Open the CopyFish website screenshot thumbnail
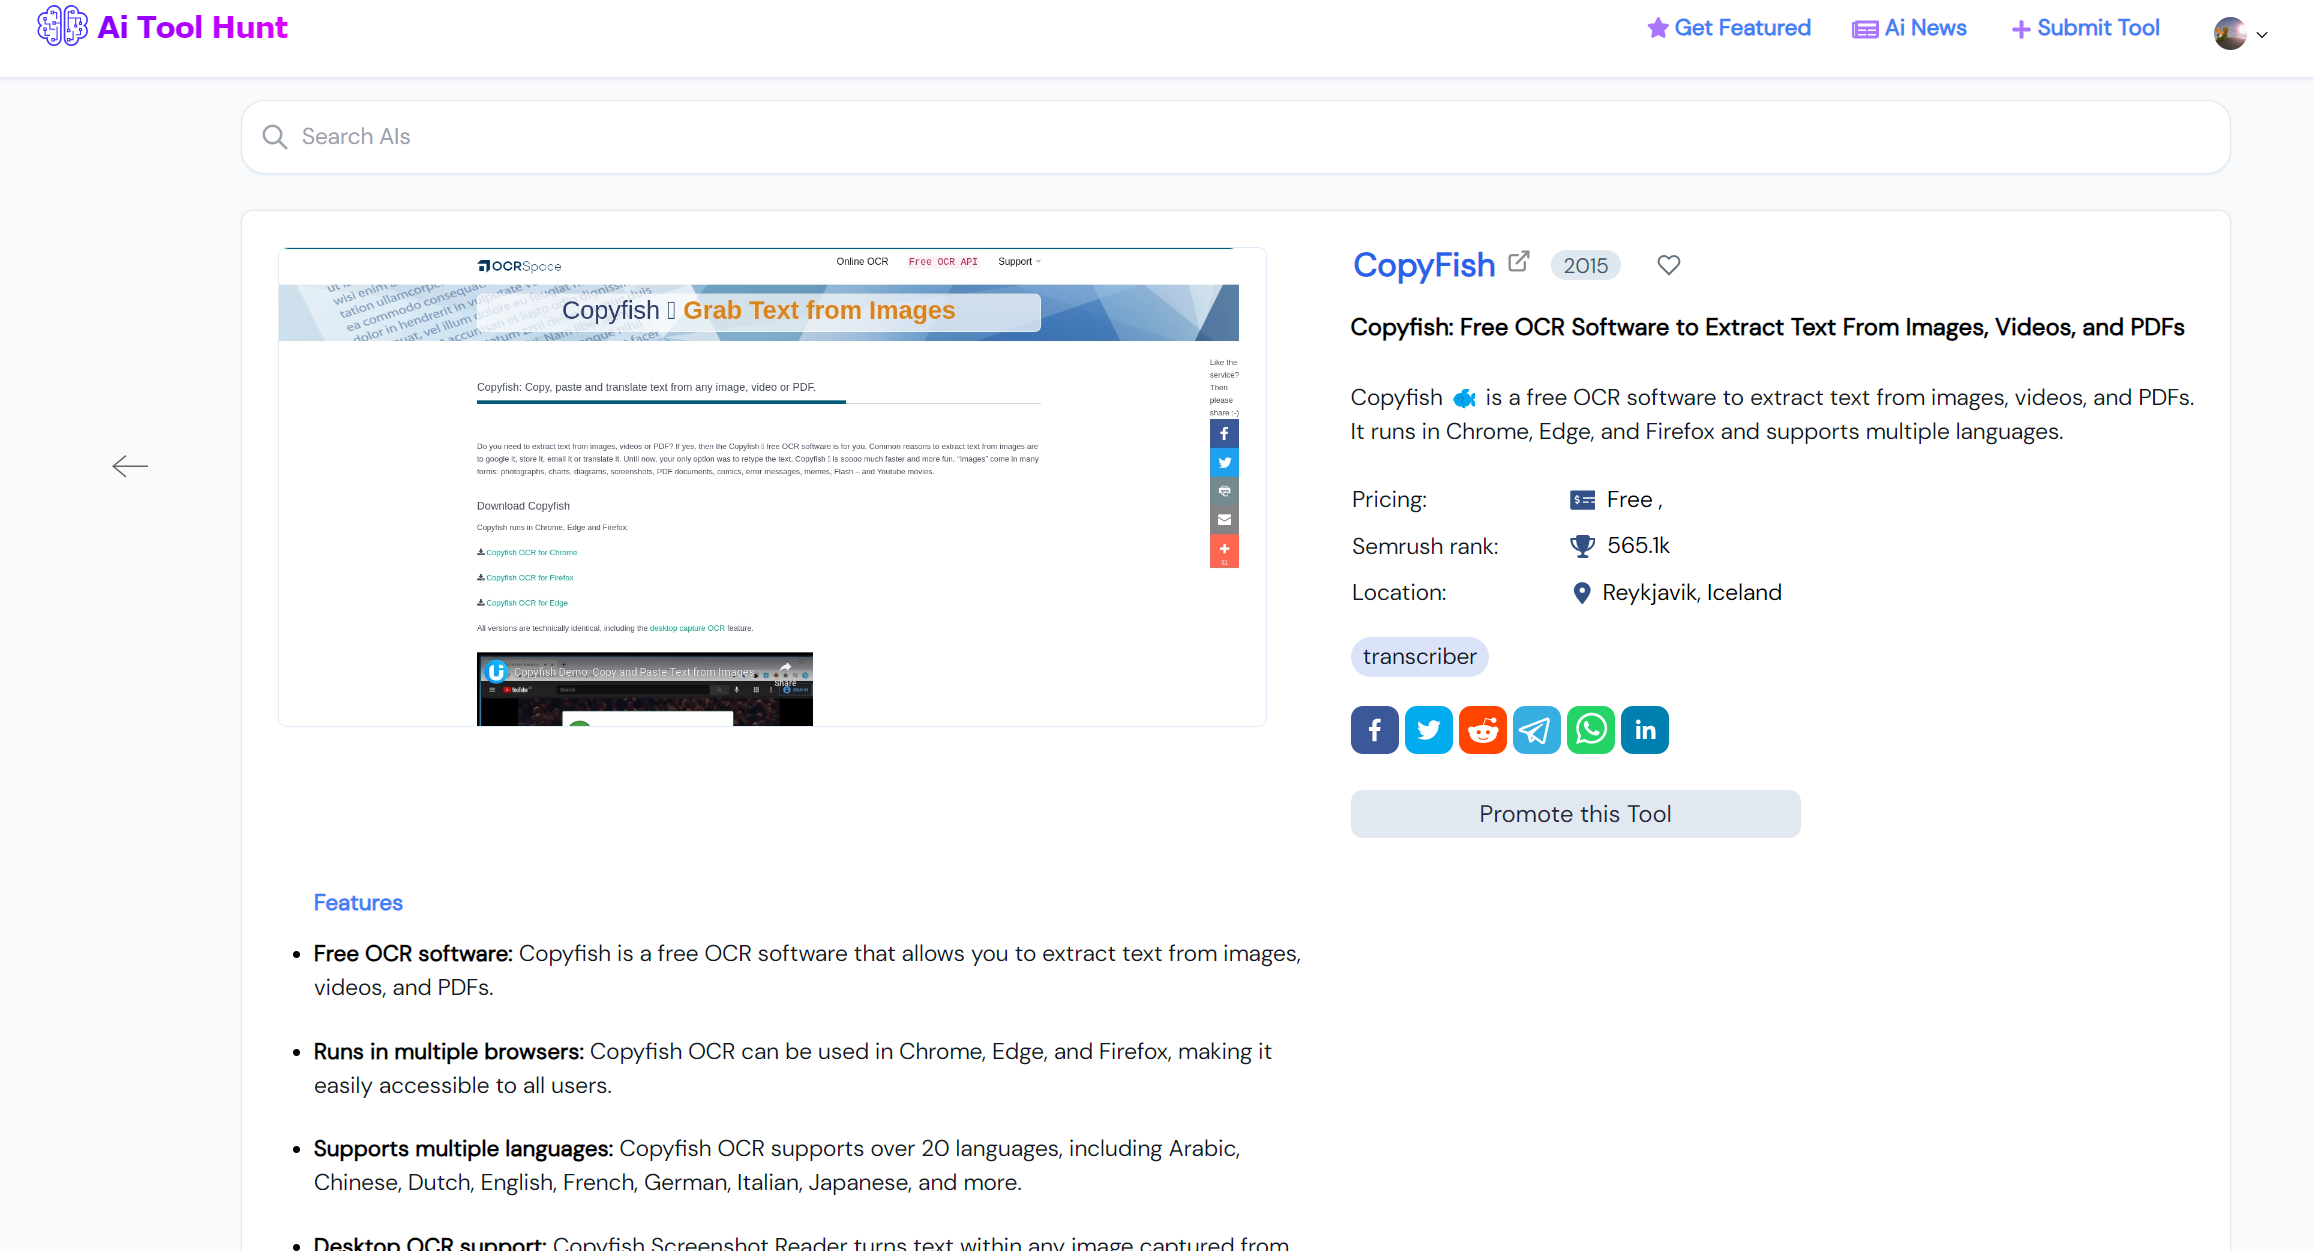Viewport: 2314px width, 1251px height. pos(772,487)
